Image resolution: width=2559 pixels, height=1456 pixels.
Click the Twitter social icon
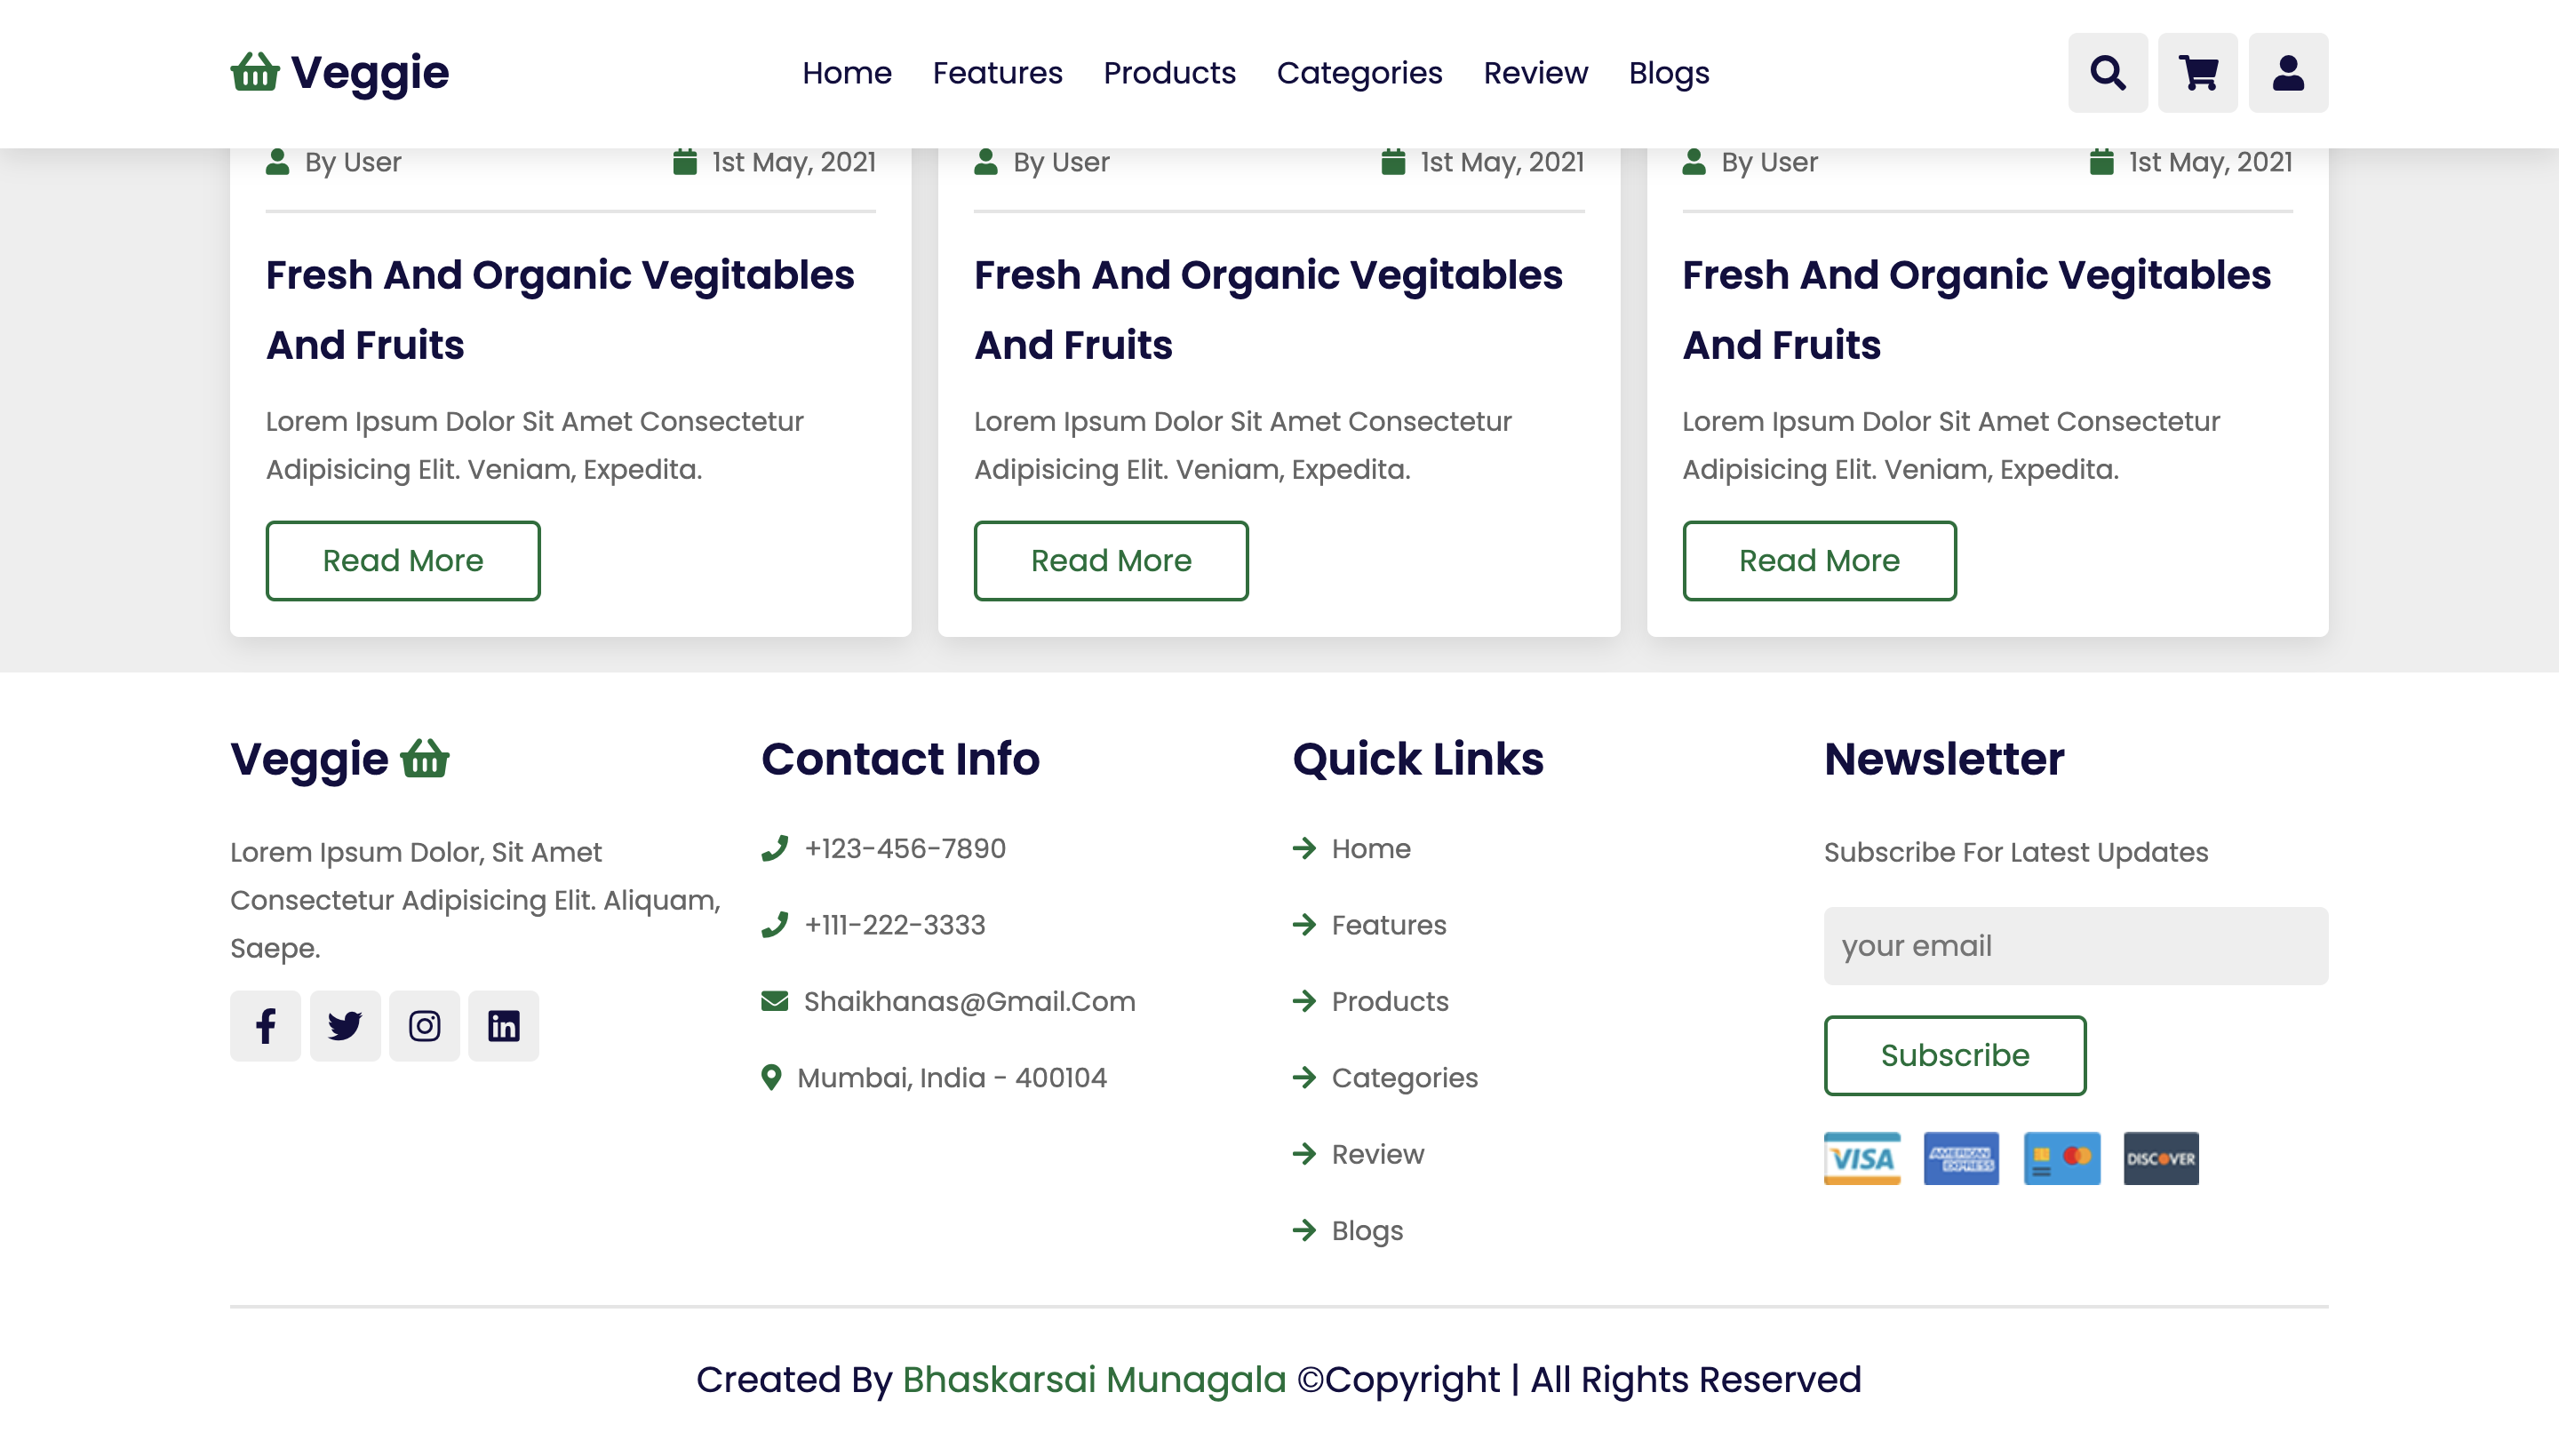344,1025
